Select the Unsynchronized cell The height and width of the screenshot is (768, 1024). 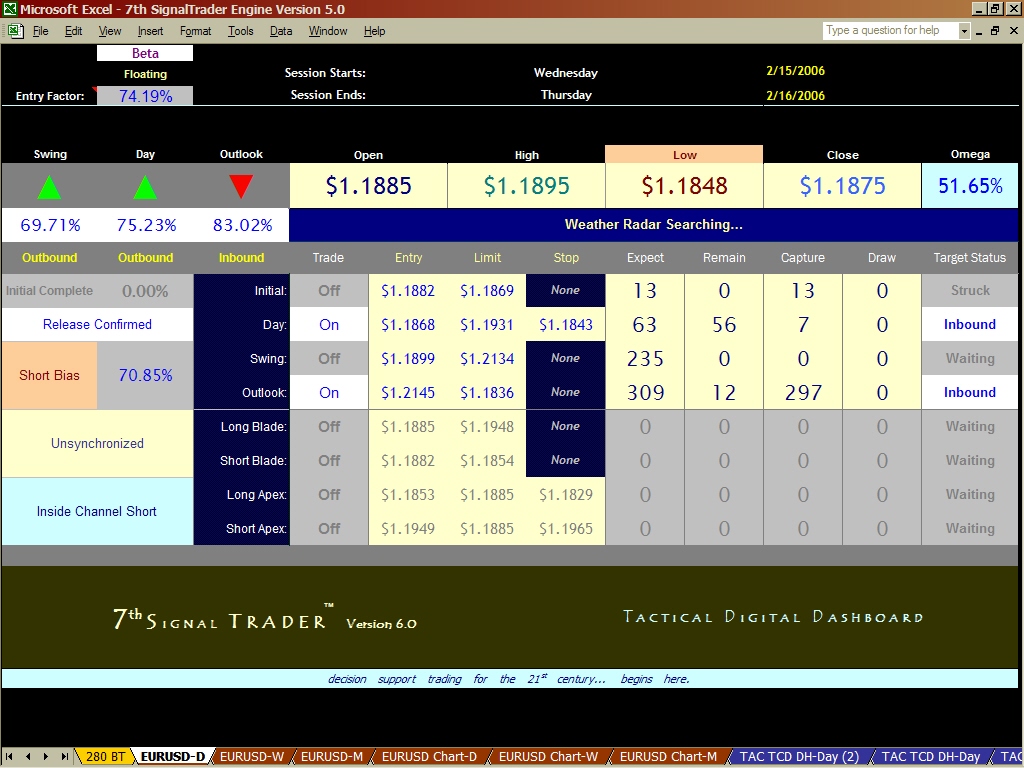pos(97,443)
